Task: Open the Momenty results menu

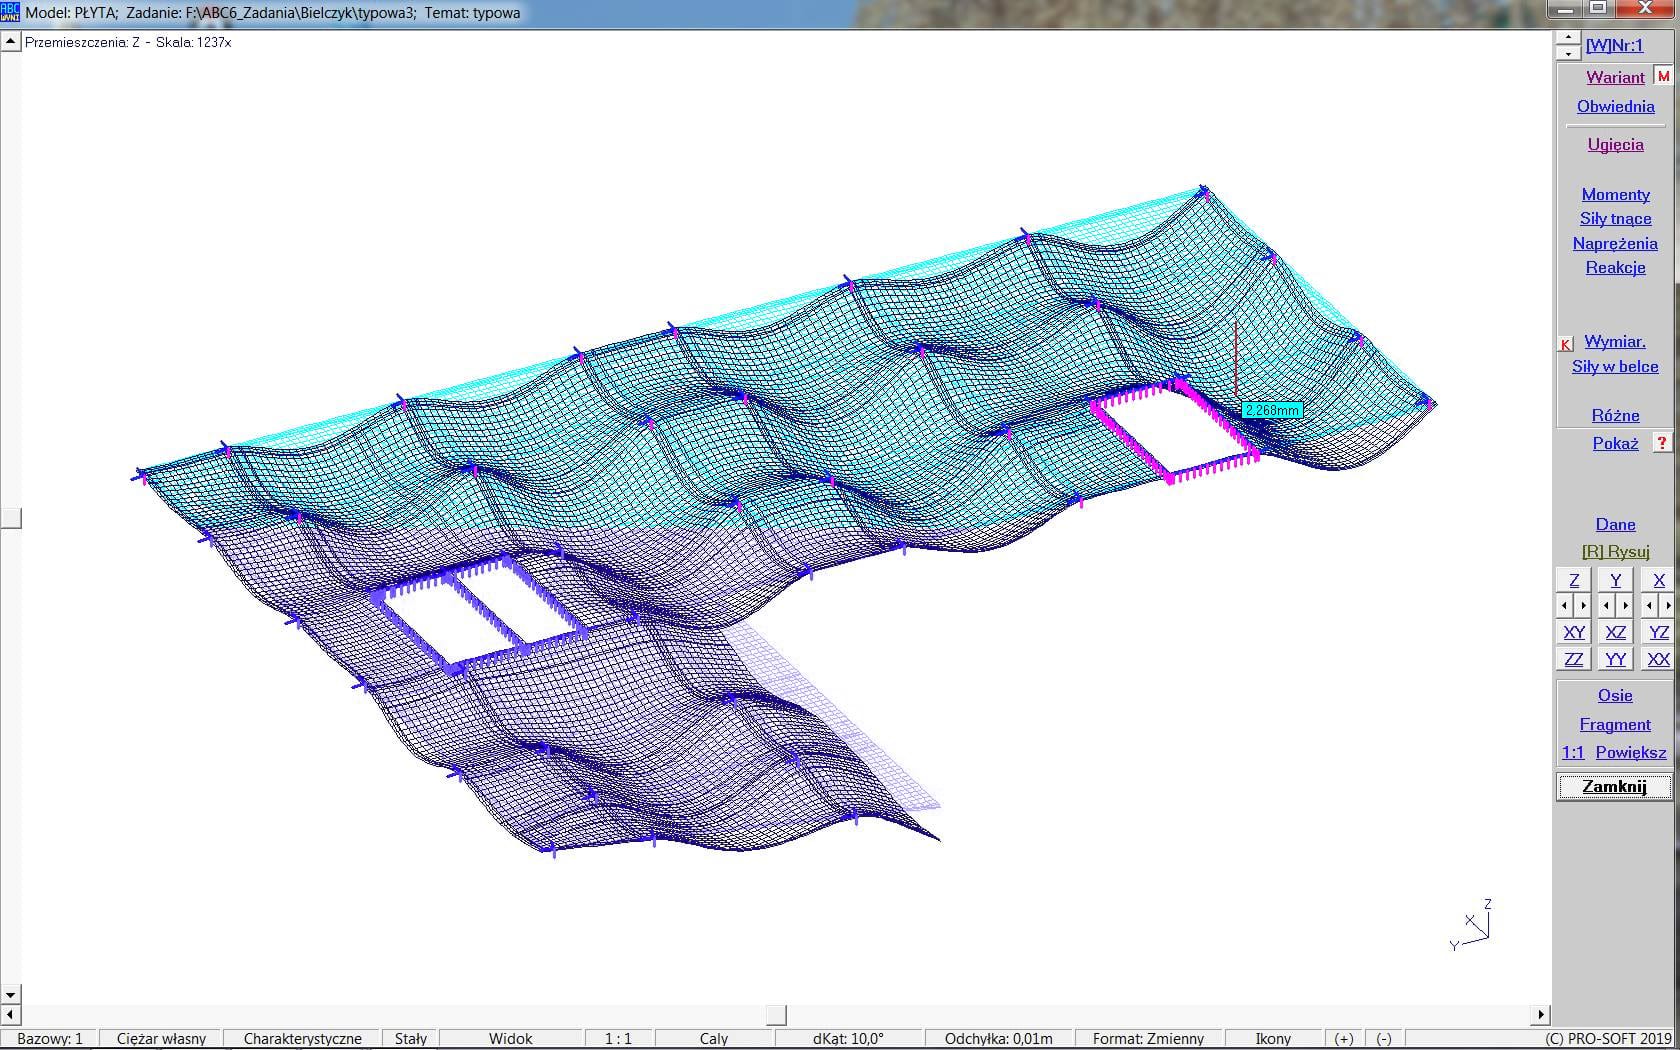Action: point(1615,195)
